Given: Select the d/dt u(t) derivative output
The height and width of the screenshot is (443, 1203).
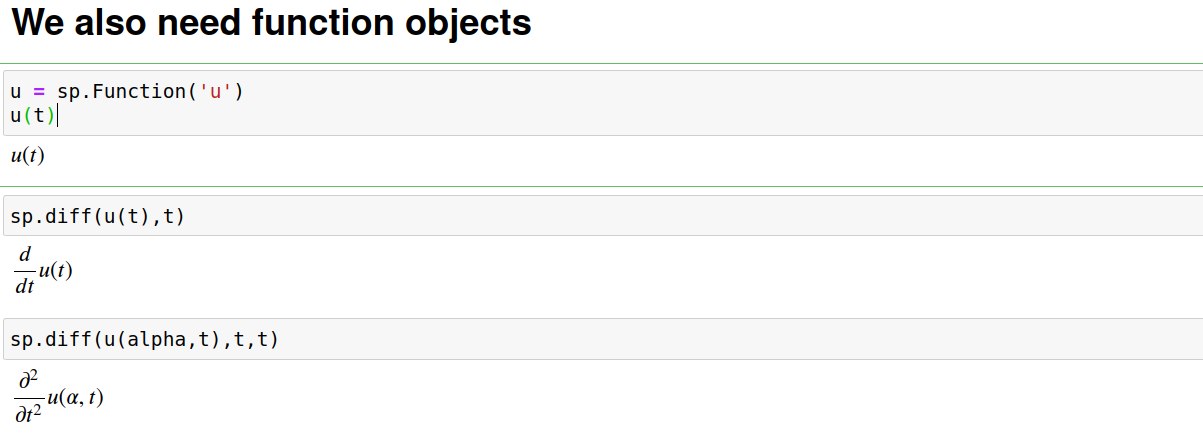Looking at the screenshot, I should pos(44,272).
